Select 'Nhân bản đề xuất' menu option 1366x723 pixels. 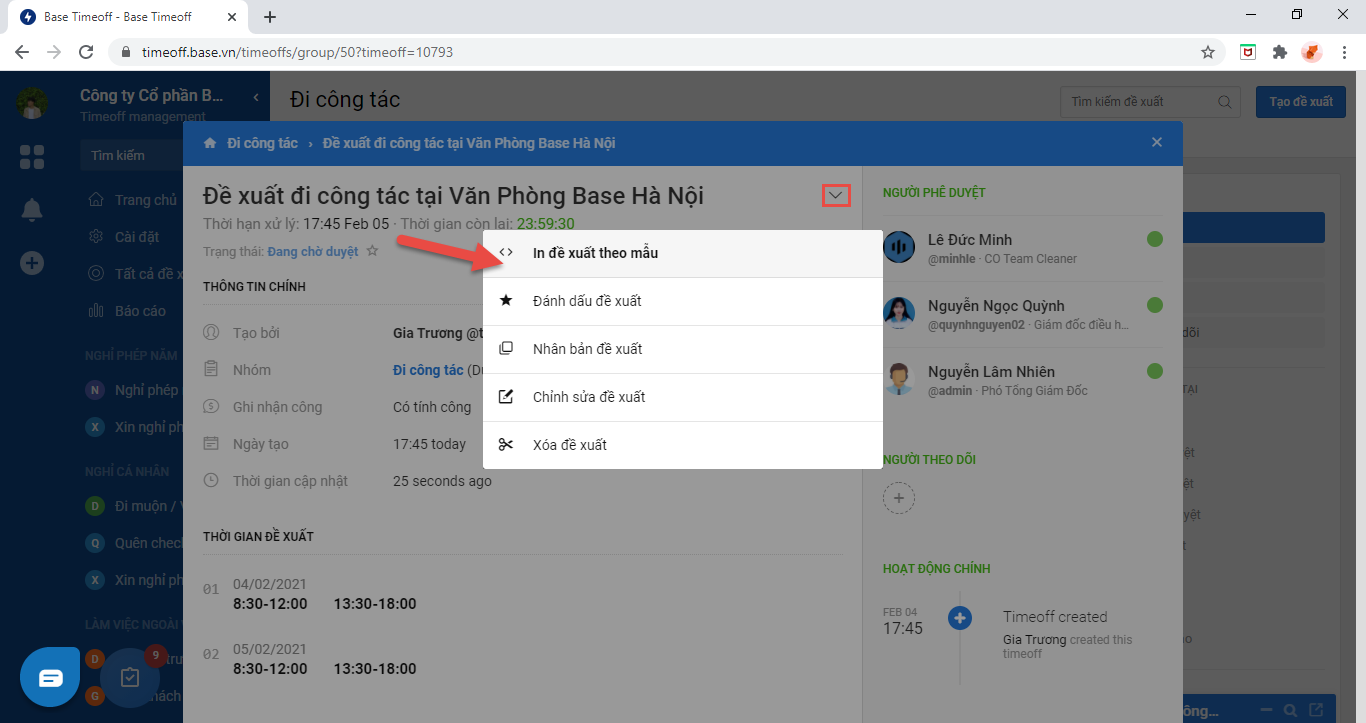pyautogui.click(x=682, y=349)
